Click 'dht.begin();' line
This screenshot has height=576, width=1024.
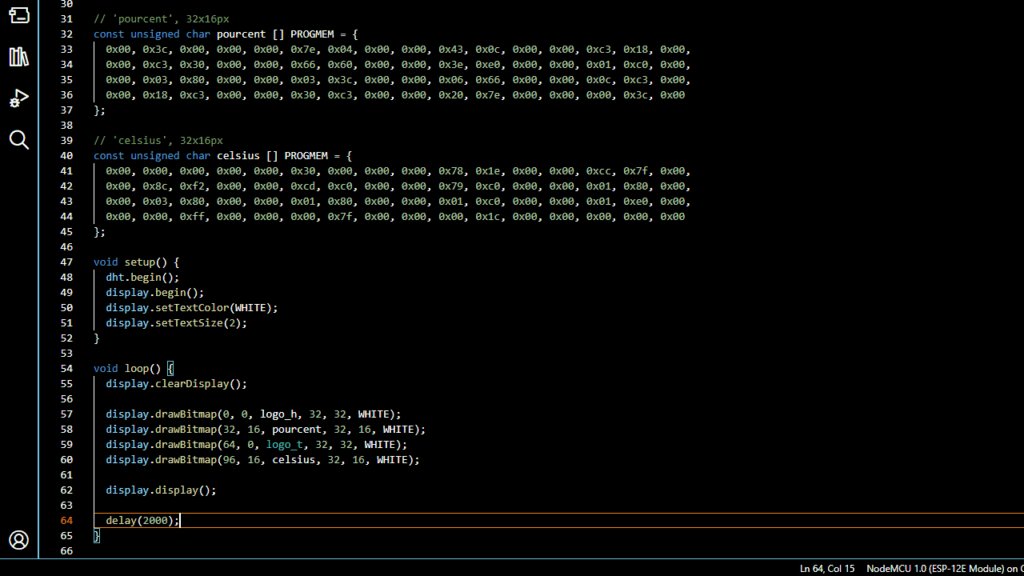pos(142,277)
